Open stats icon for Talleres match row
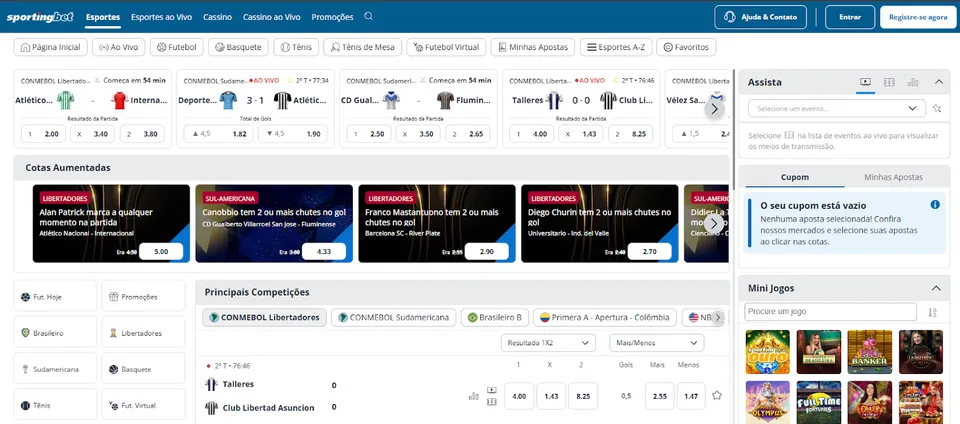 473,396
